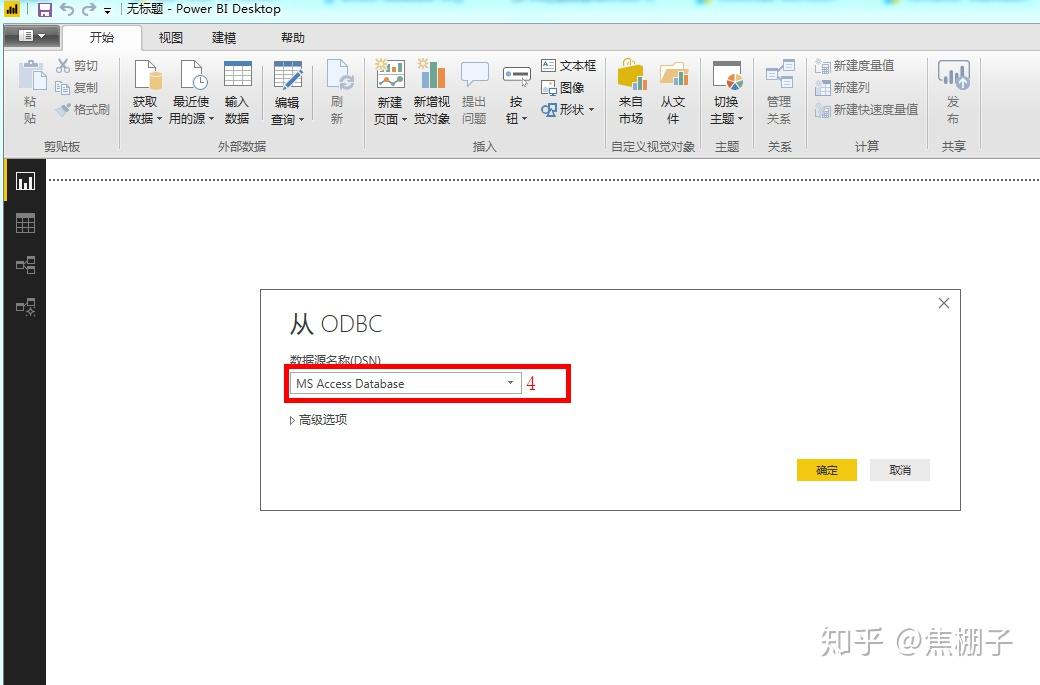Switch to the 数据 (Data) view

point(24,223)
